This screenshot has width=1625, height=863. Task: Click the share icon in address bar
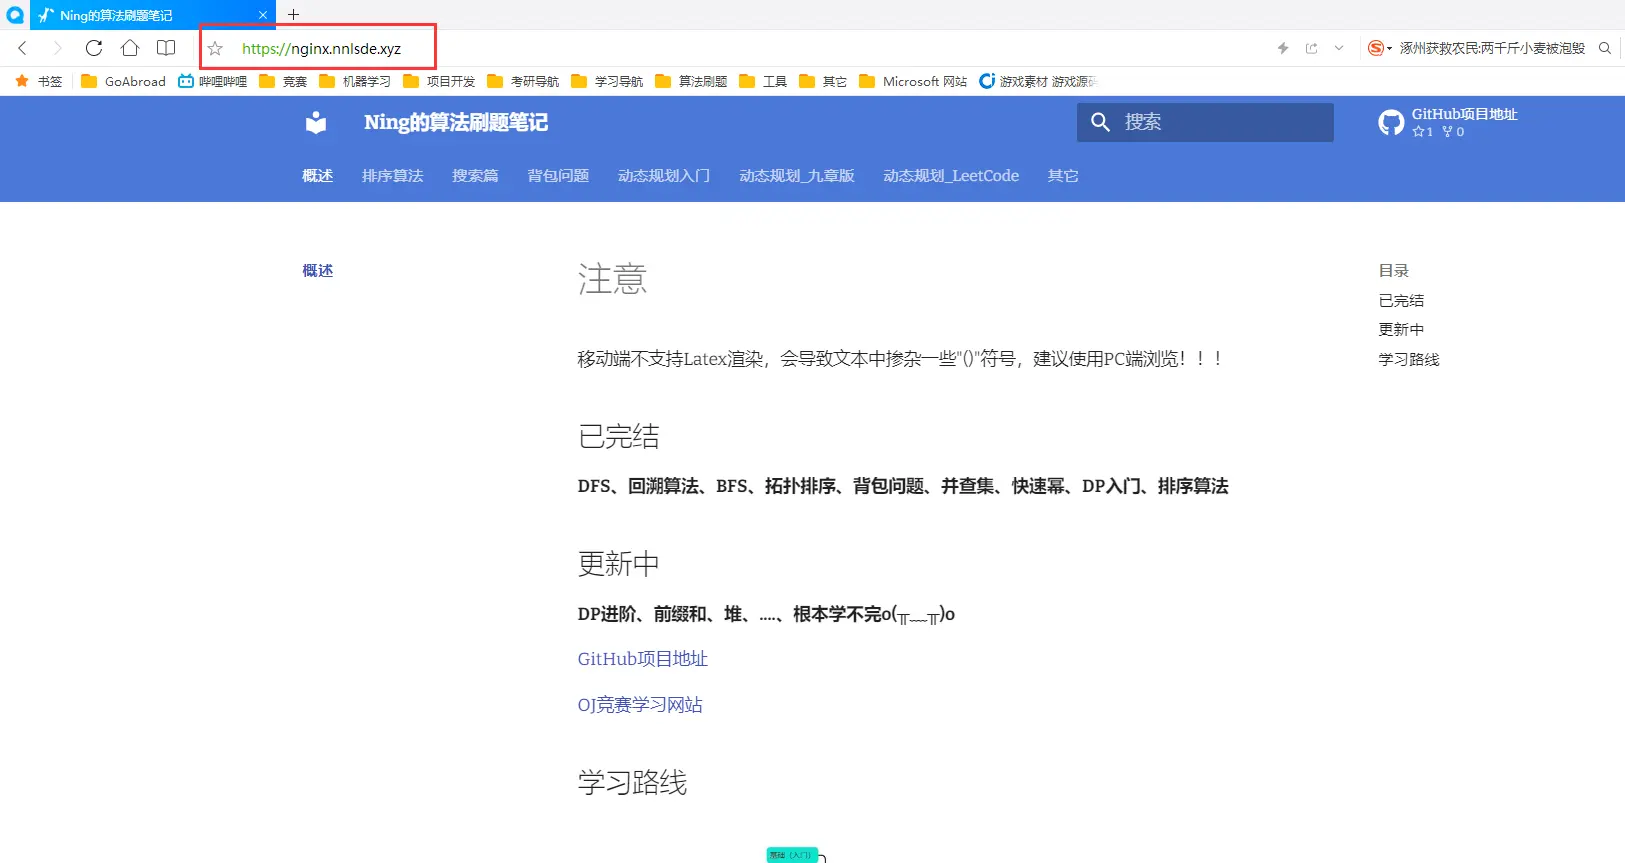coord(1311,48)
